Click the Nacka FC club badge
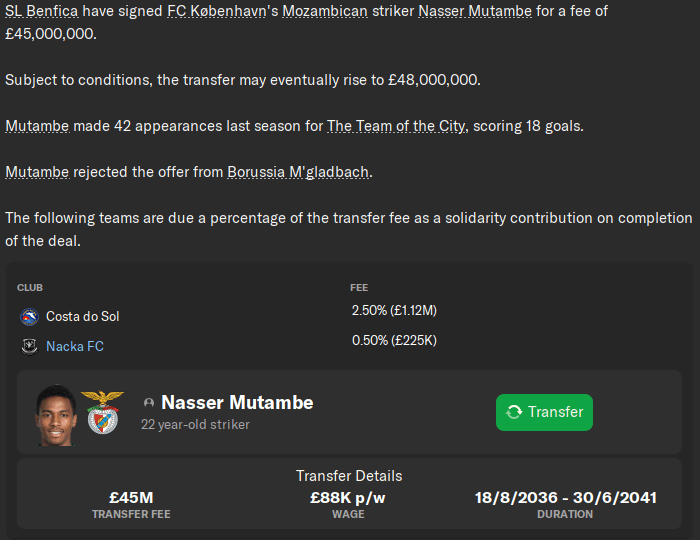The image size is (700, 540). [29, 347]
